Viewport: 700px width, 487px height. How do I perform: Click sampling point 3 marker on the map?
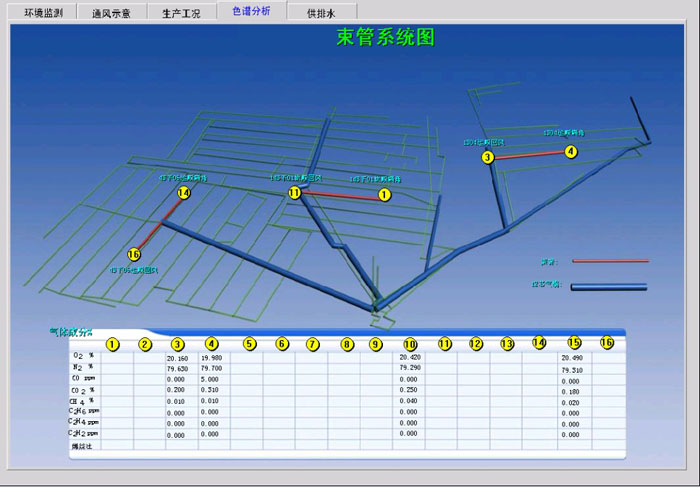pyautogui.click(x=488, y=157)
